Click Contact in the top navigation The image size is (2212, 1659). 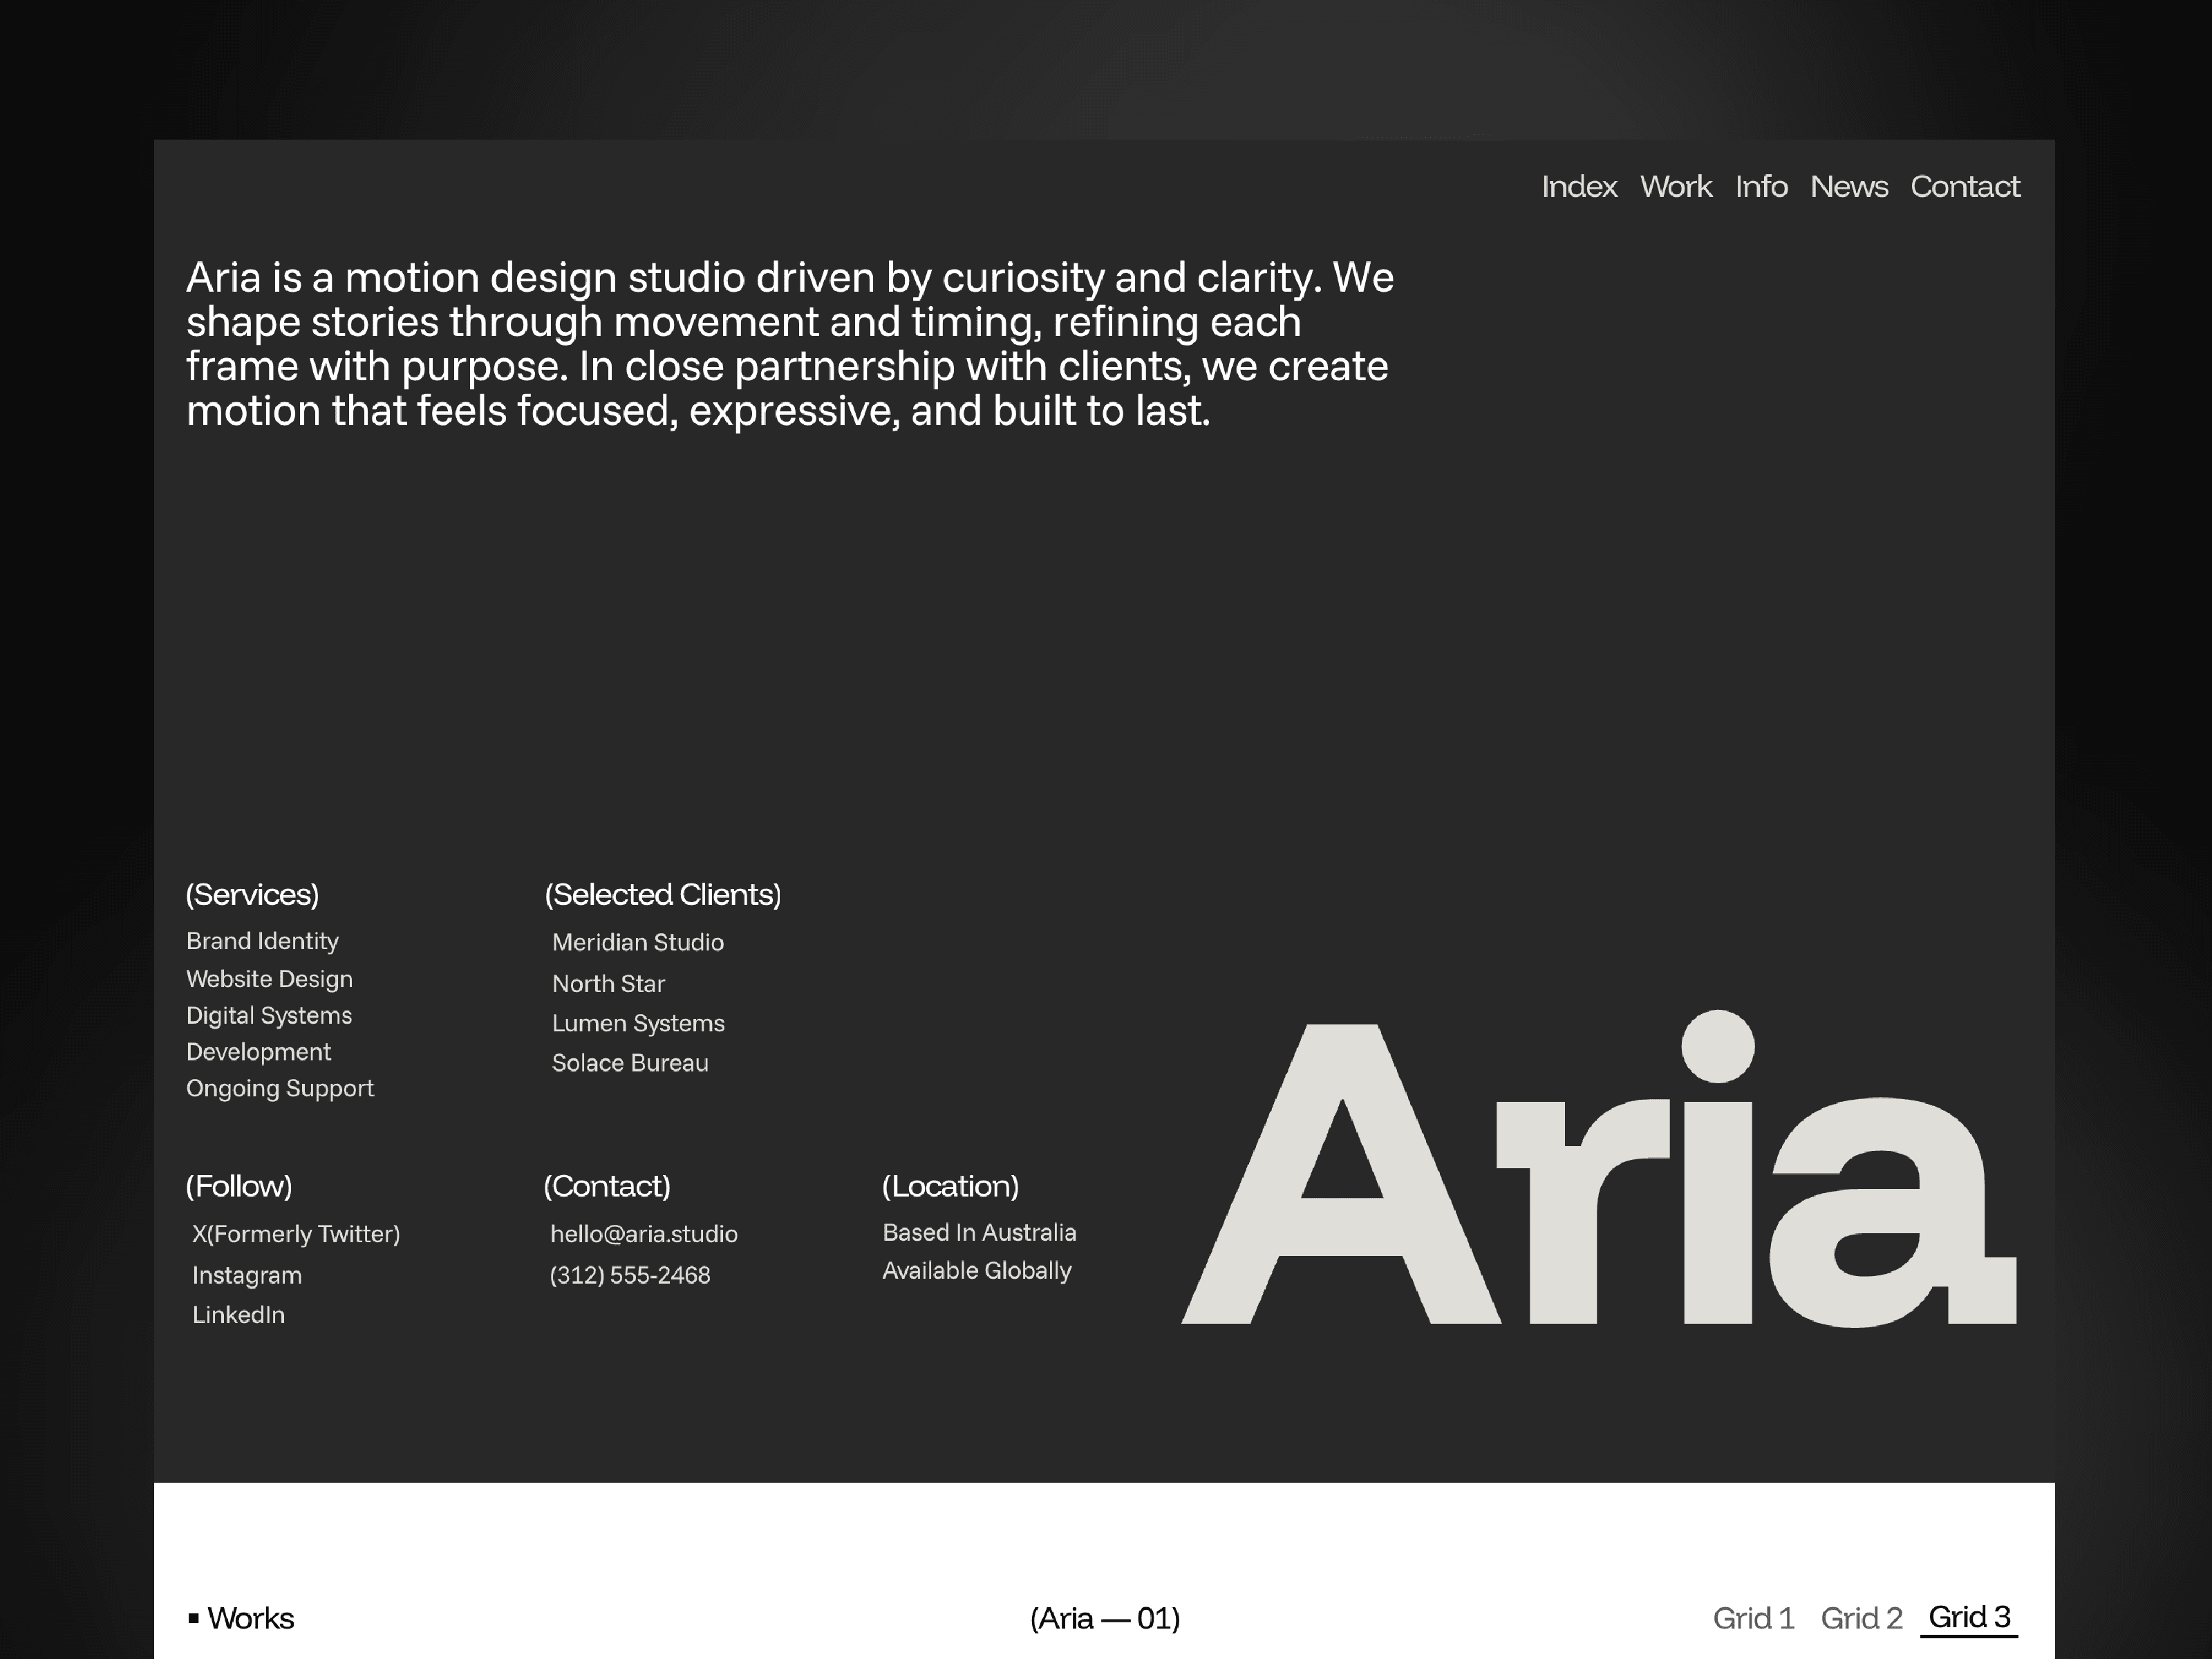click(x=1965, y=187)
